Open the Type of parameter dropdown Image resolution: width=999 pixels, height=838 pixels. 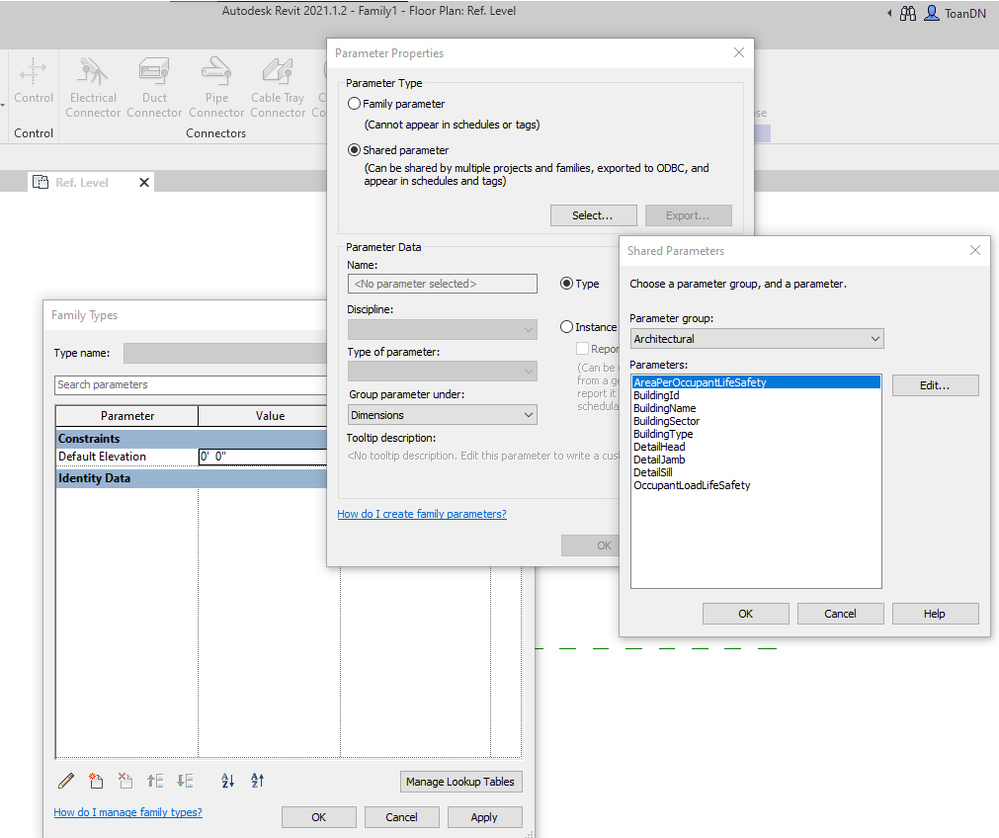[442, 371]
